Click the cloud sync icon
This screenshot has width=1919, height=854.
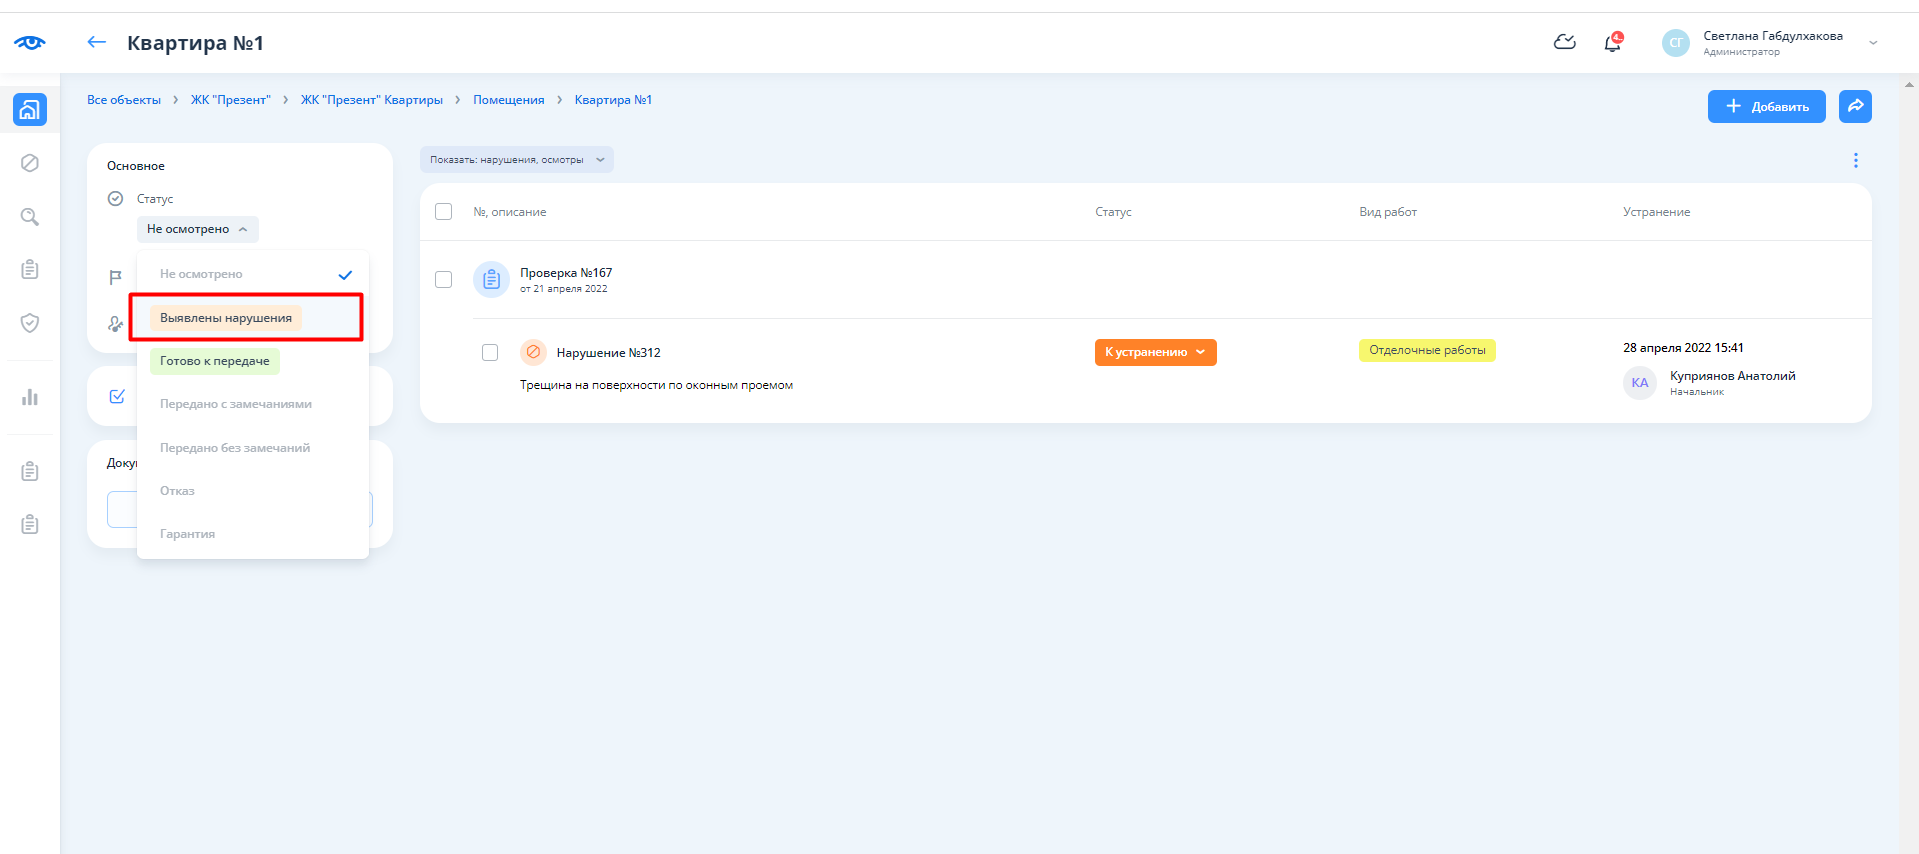click(x=1565, y=42)
